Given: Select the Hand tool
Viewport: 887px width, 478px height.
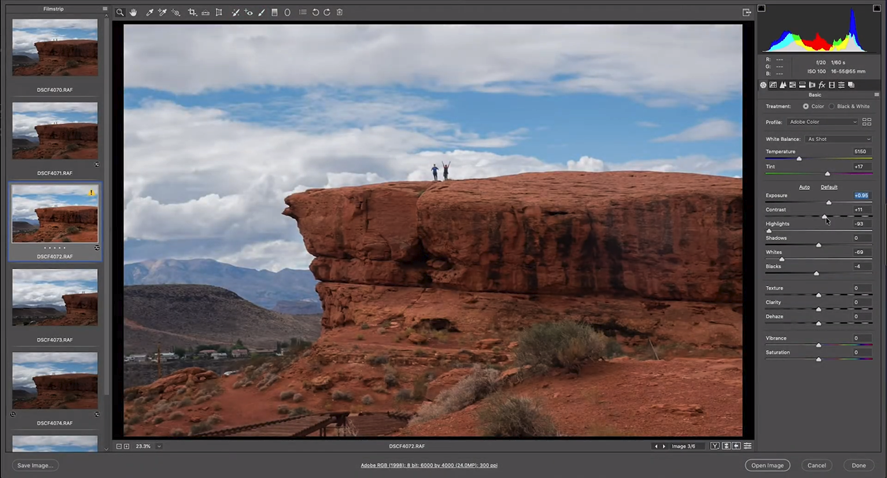Looking at the screenshot, I should 133,12.
